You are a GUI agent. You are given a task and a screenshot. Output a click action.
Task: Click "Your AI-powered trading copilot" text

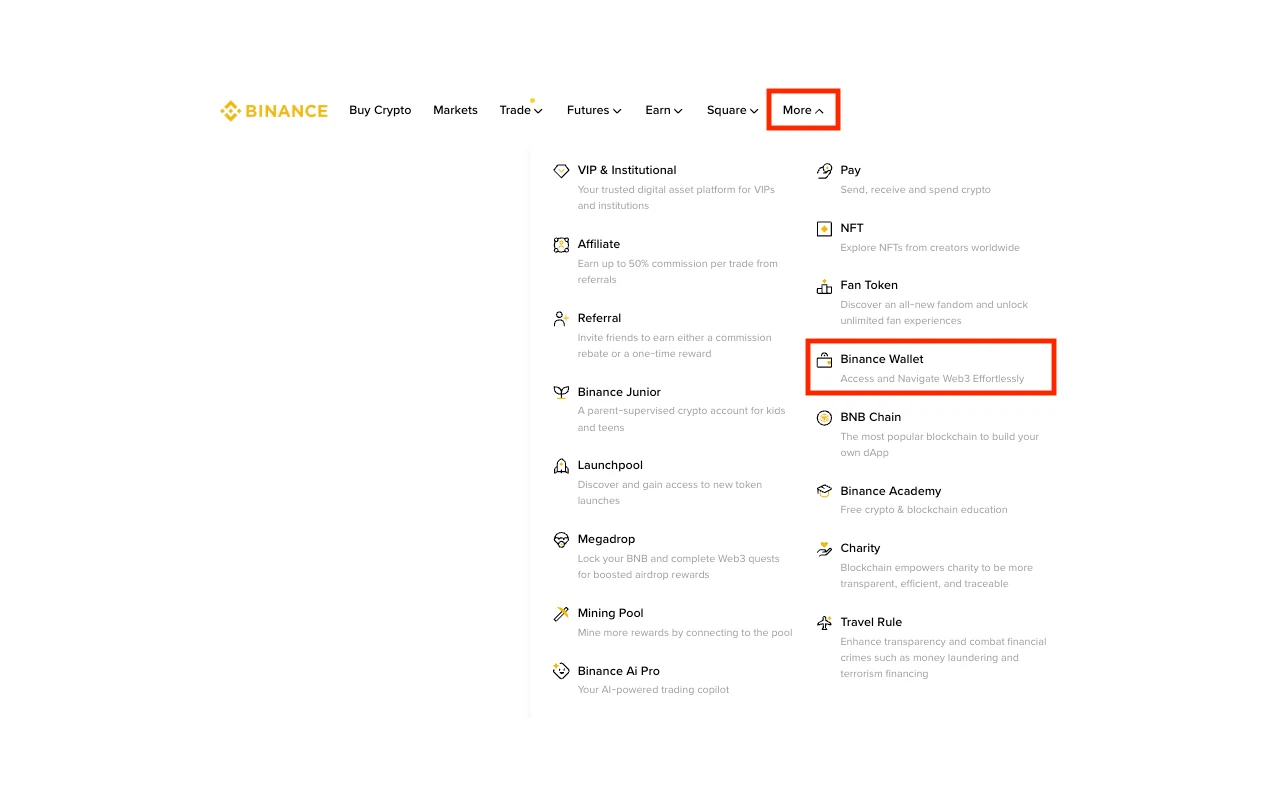point(654,690)
